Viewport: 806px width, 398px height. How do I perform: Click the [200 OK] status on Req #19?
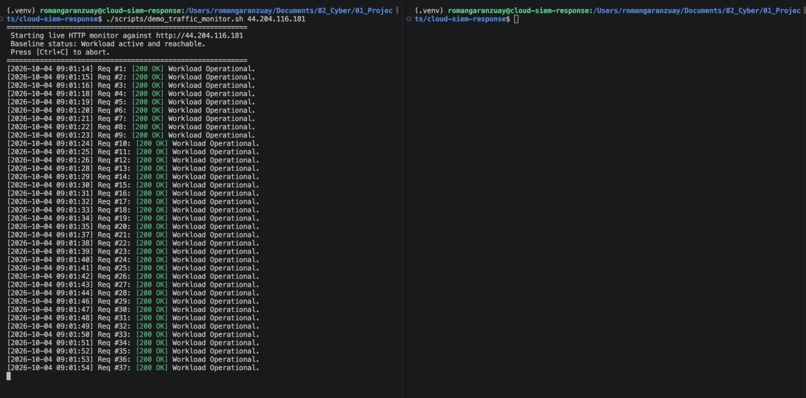point(152,218)
